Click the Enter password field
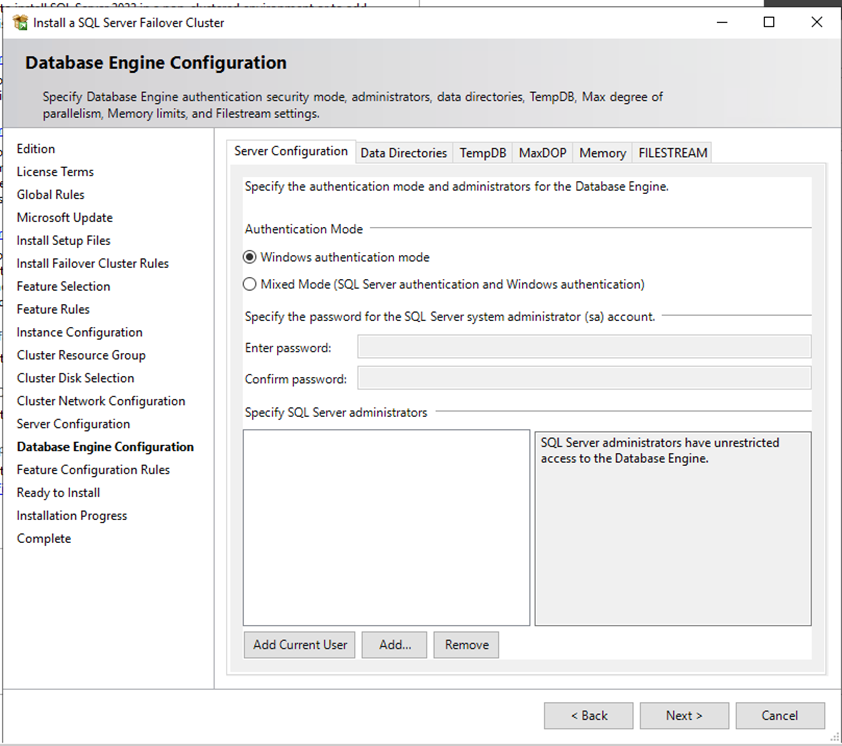Image resolution: width=842 pixels, height=746 pixels. pyautogui.click(x=584, y=347)
